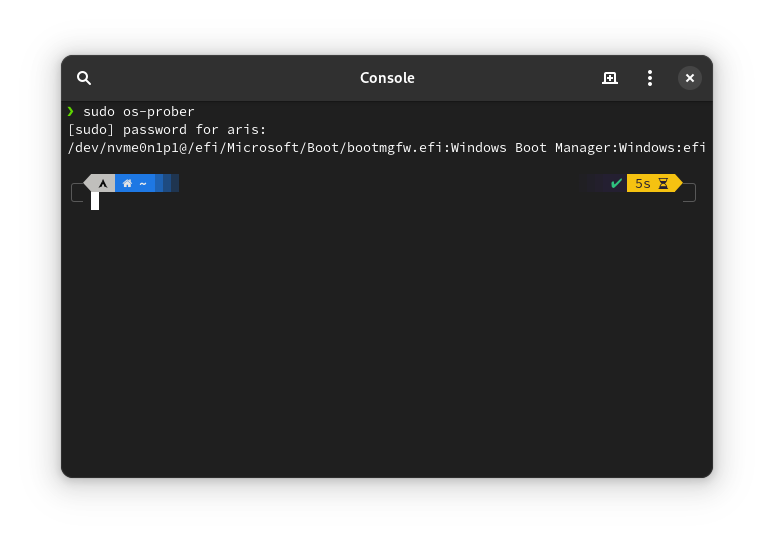The width and height of the screenshot is (774, 545).
Task: Click the Arch Linux logo in prompt
Action: point(102,183)
